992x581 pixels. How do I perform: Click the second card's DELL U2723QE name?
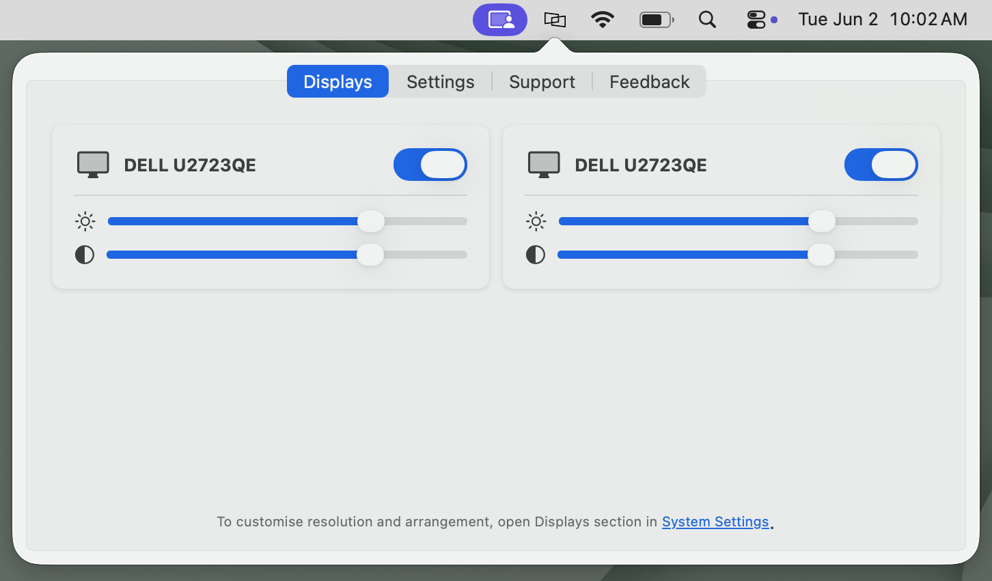click(641, 165)
